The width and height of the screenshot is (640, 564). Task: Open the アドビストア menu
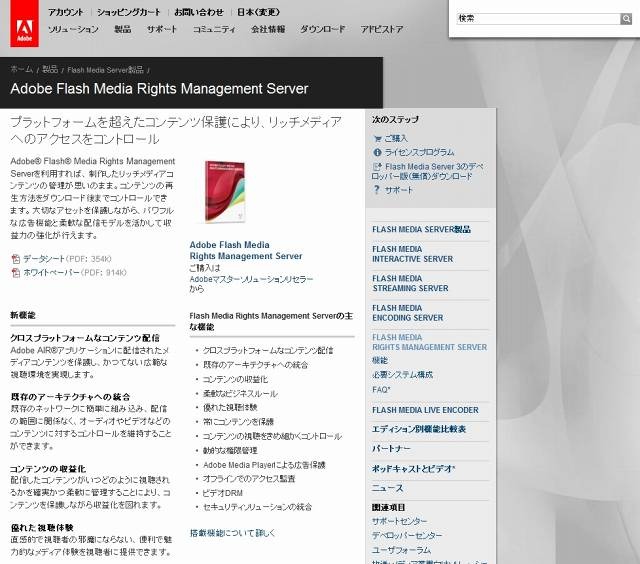point(382,29)
